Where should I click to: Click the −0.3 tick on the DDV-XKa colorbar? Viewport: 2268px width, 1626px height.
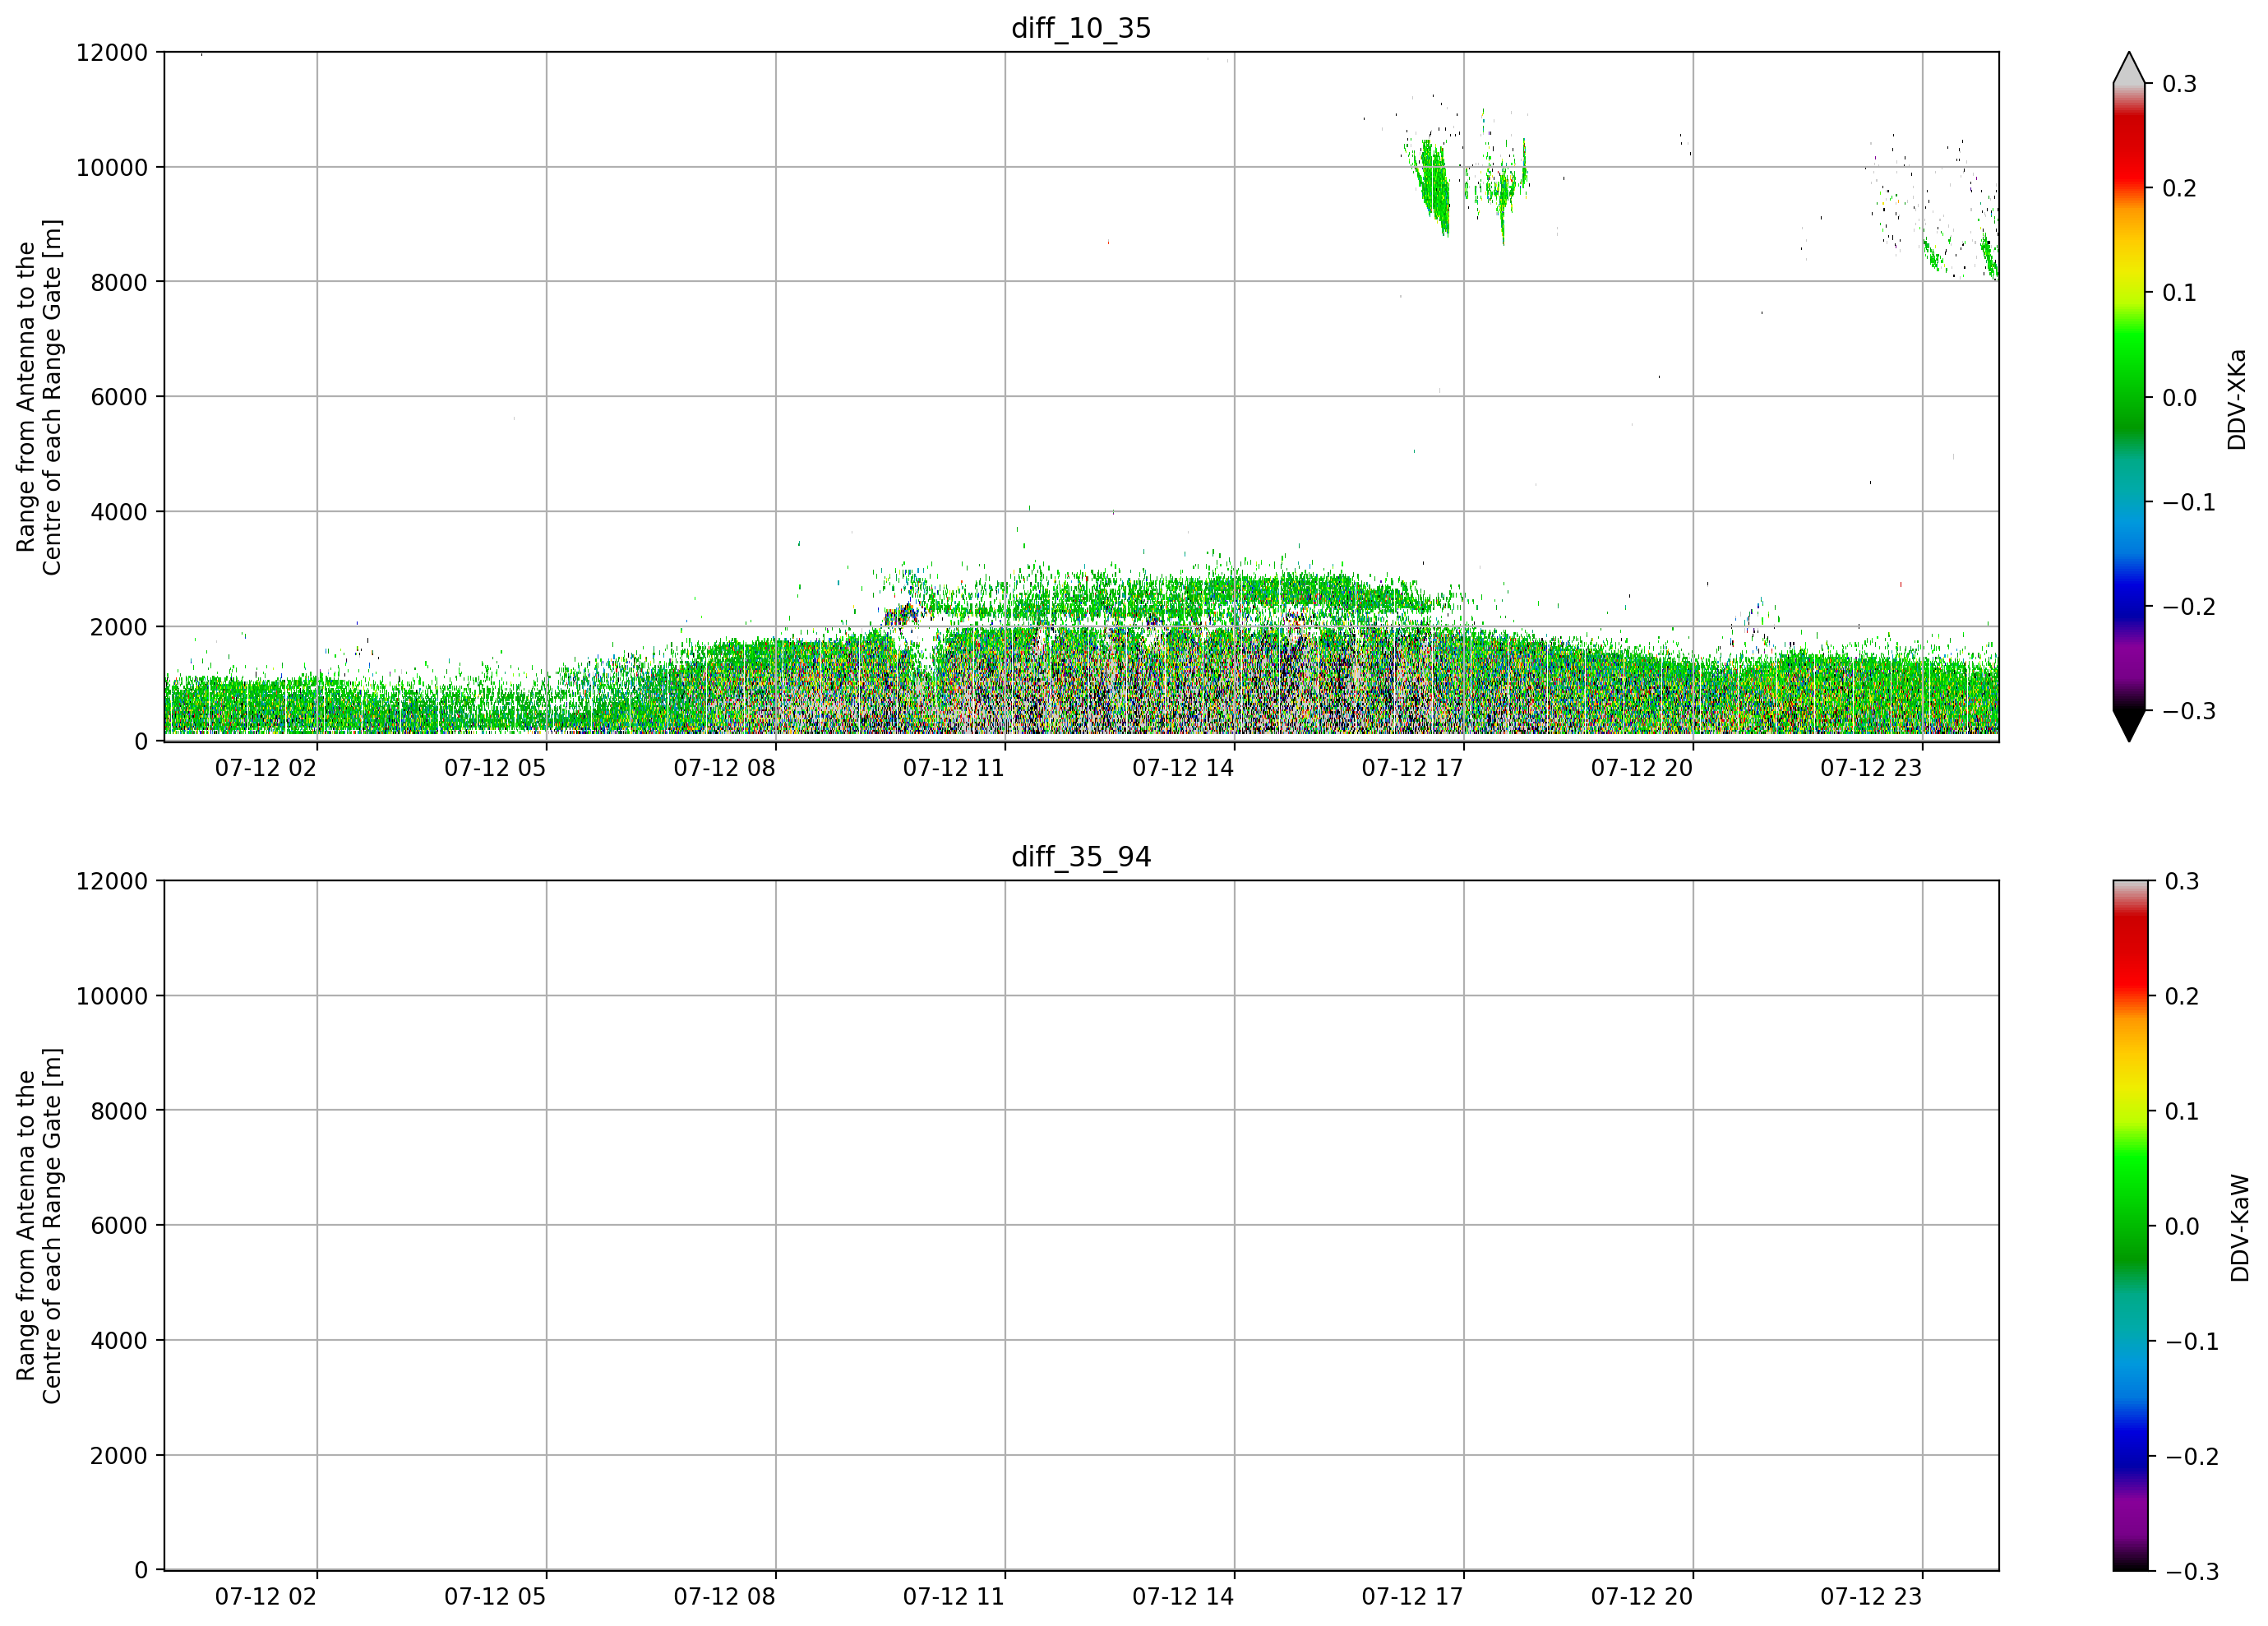click(2189, 712)
